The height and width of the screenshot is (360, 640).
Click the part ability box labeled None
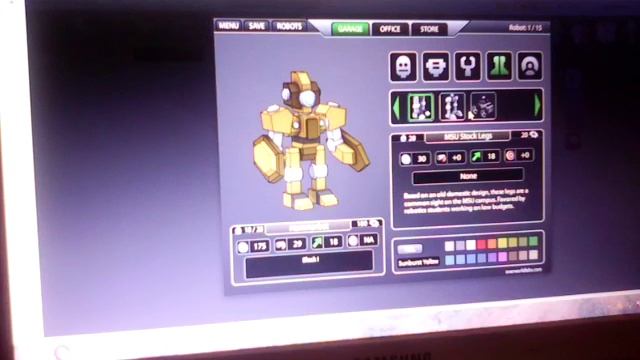pyautogui.click(x=468, y=176)
